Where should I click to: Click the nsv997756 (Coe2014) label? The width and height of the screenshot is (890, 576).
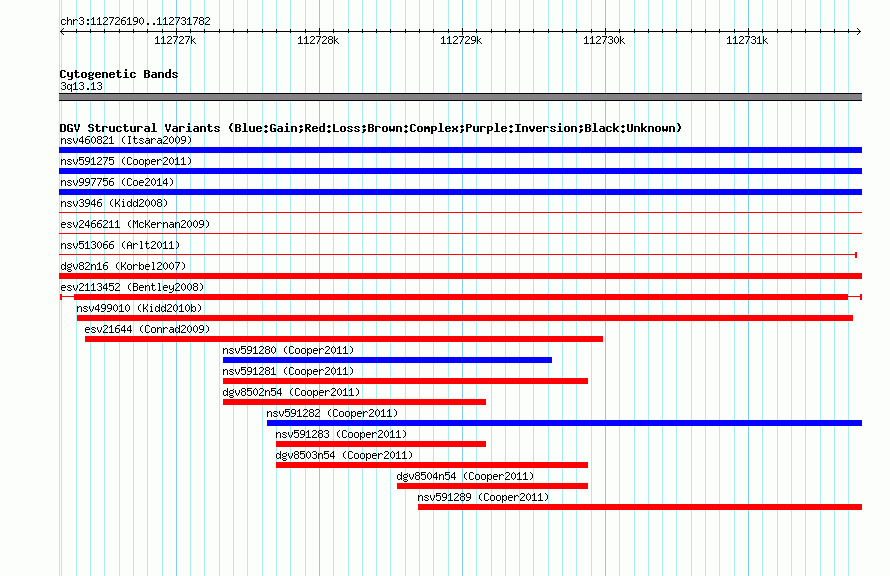click(x=117, y=182)
